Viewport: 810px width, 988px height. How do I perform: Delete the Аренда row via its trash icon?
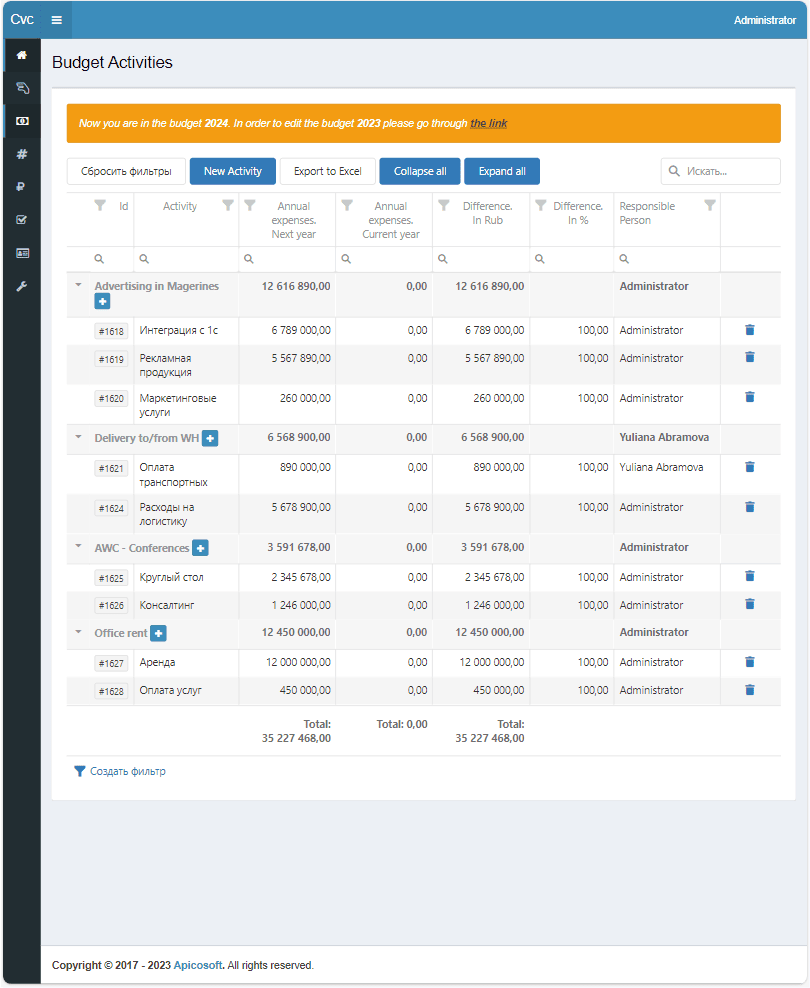(750, 662)
